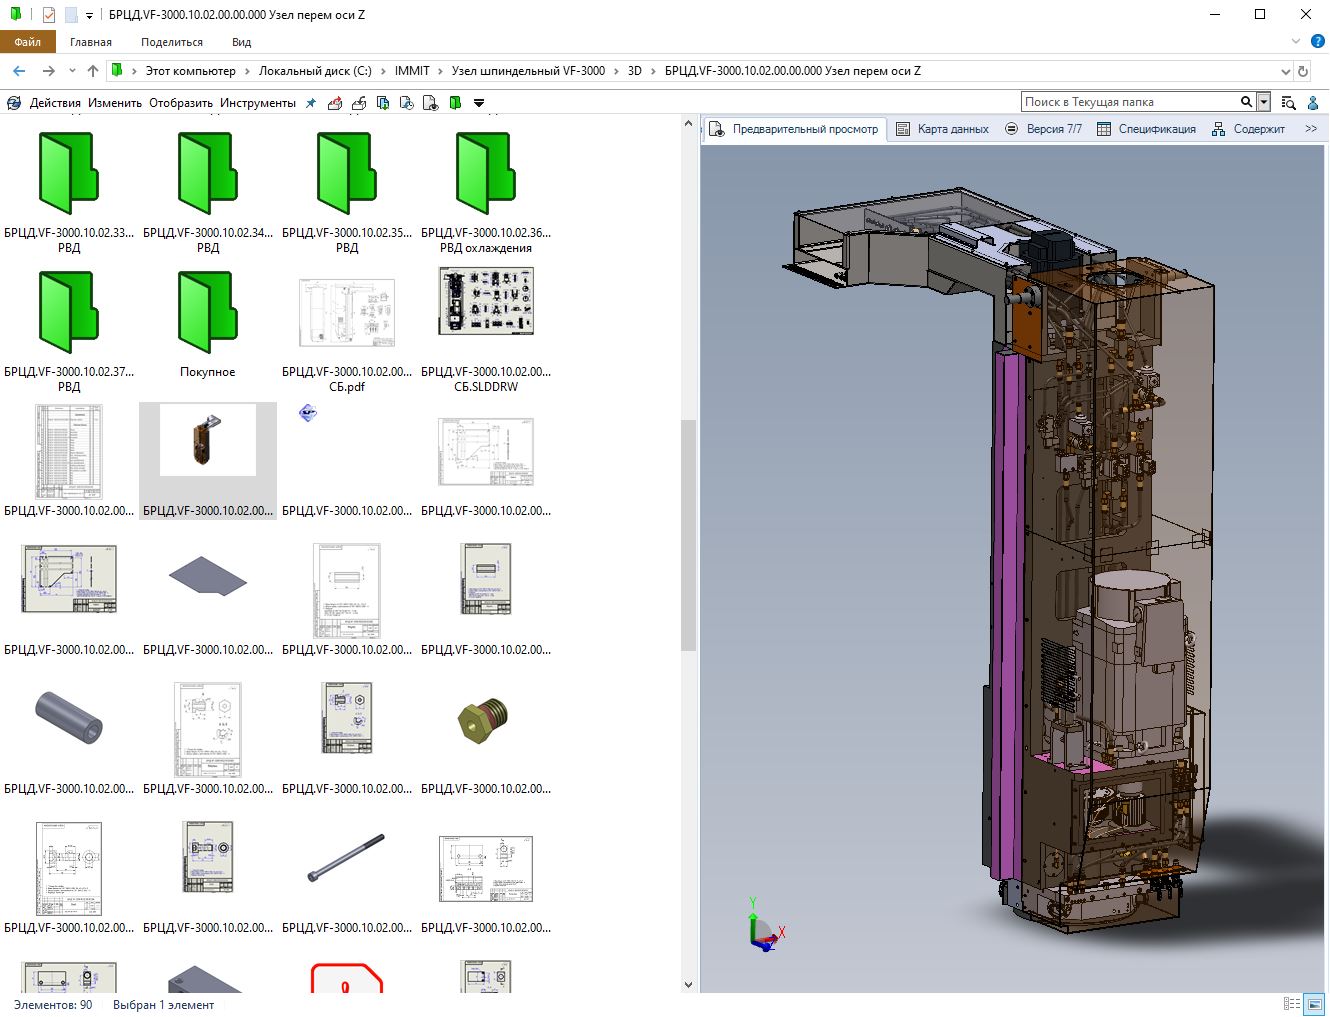Expand the toolbar overflow arrow
Image resolution: width=1330 pixels, height=1017 pixels.
479,102
